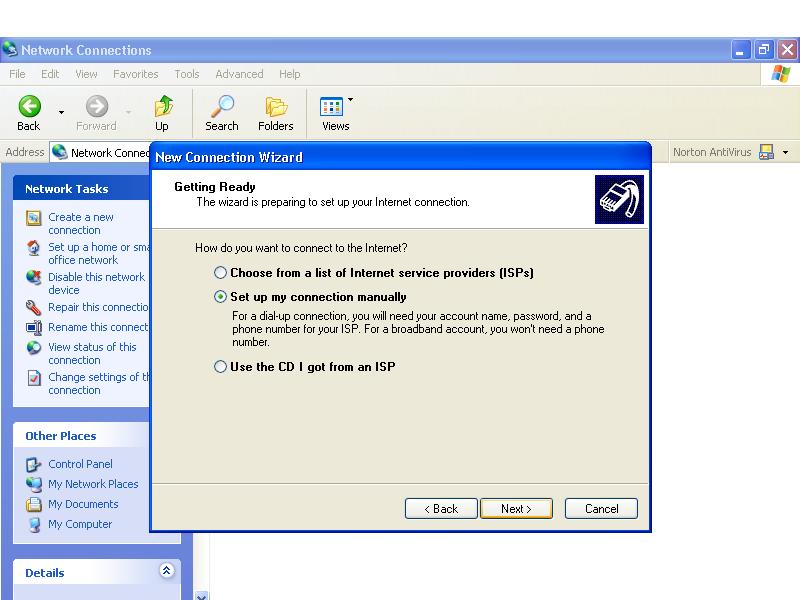This screenshot has width=800, height=600.
Task: Click the Network Tasks panel header
Action: [x=82, y=189]
